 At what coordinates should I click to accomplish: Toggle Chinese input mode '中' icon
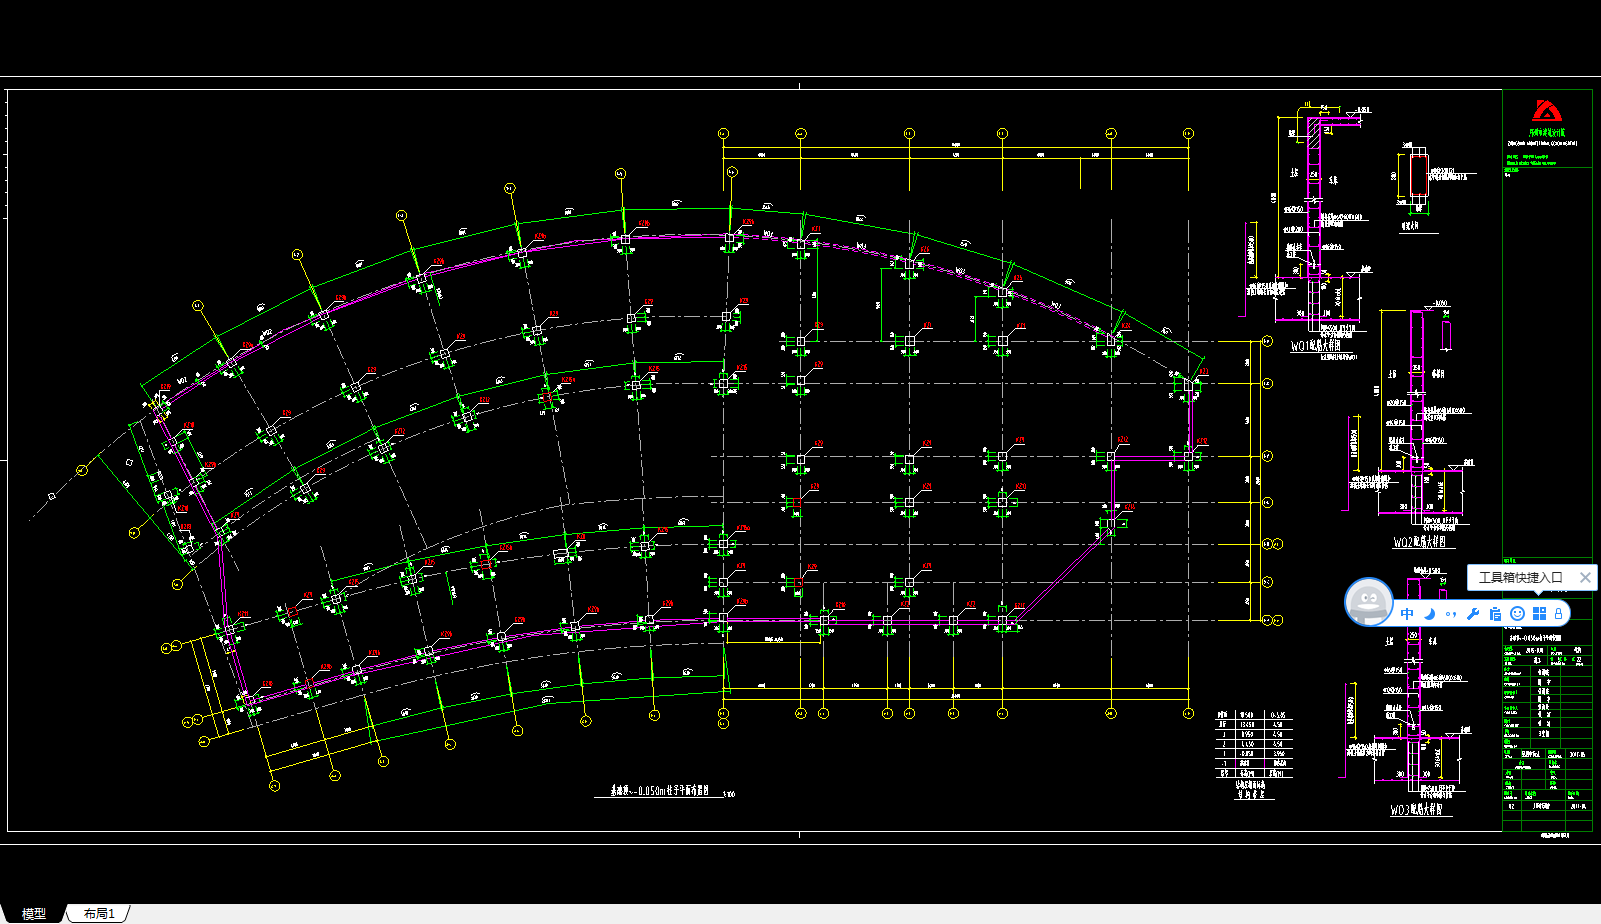1407,614
